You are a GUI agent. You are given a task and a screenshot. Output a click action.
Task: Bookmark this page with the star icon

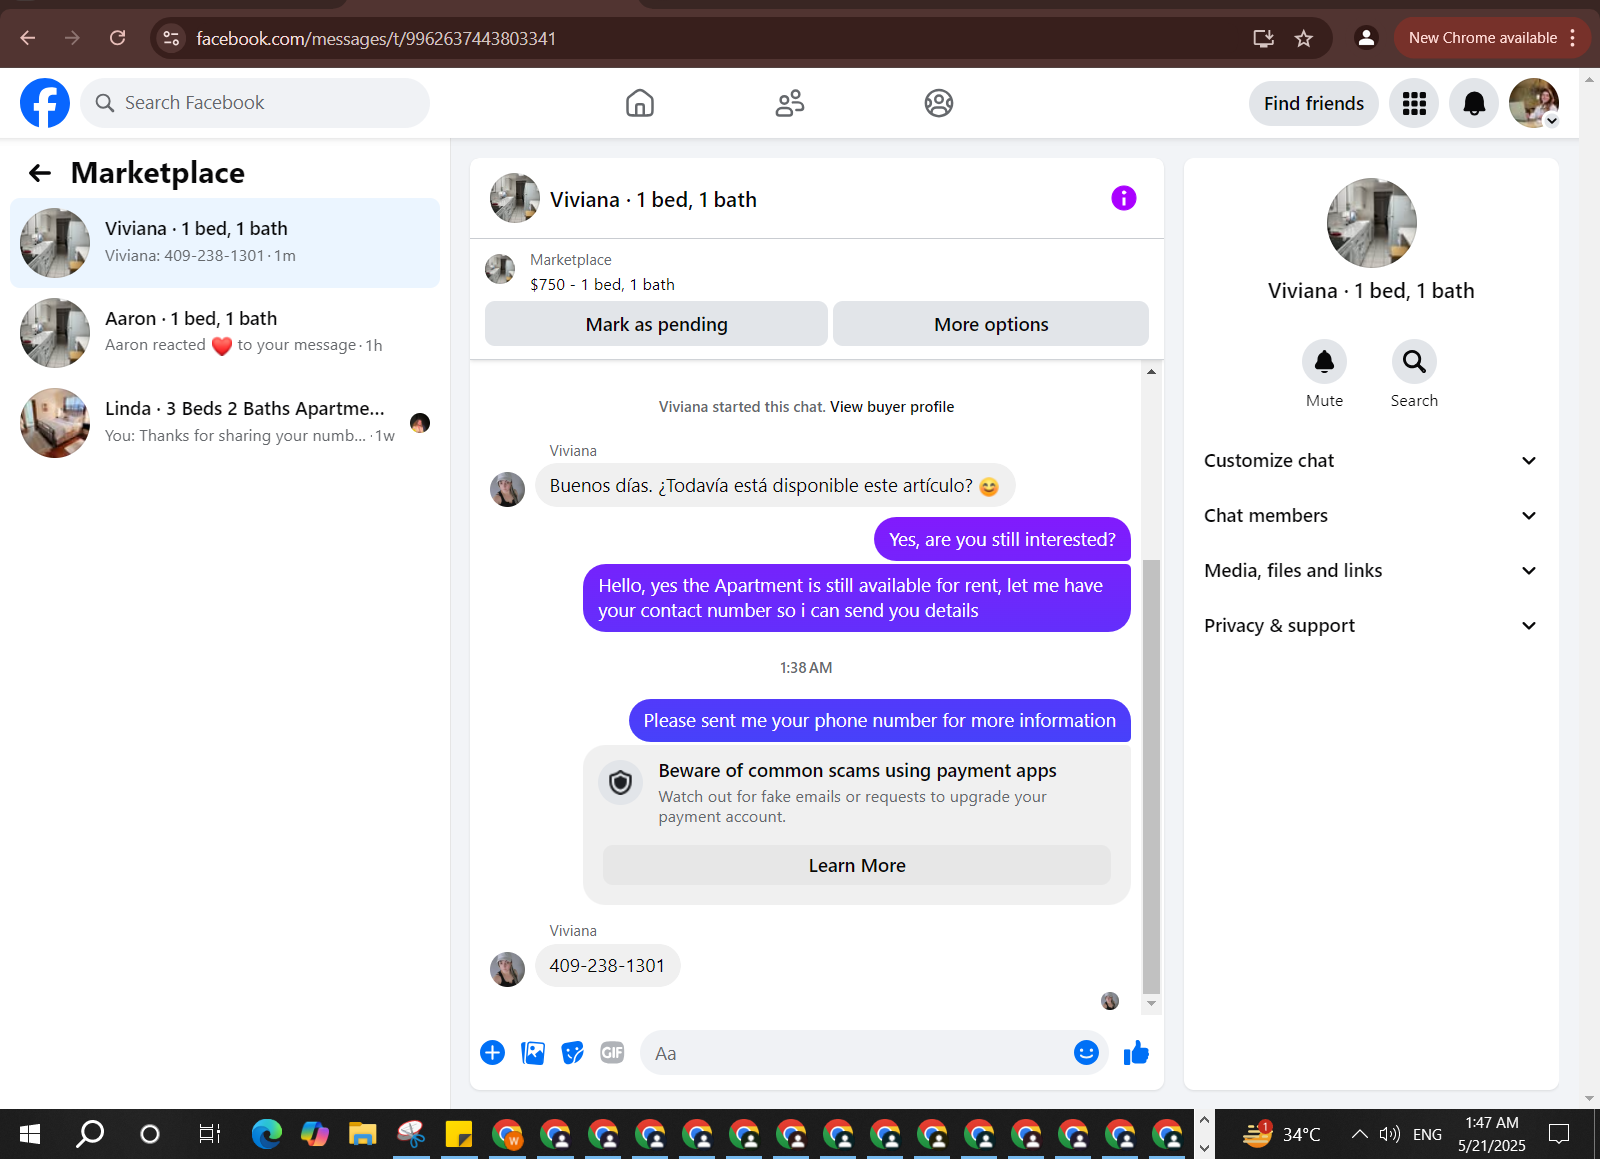1304,38
